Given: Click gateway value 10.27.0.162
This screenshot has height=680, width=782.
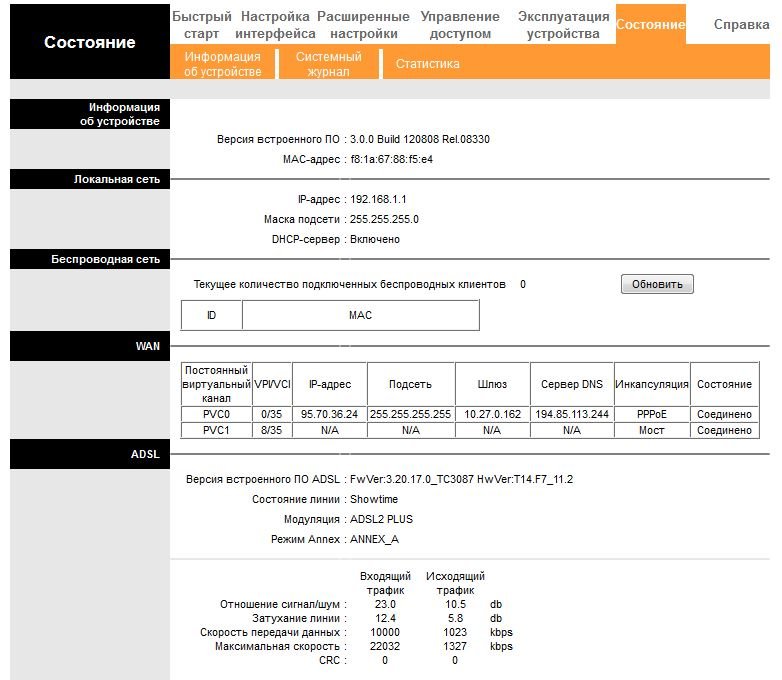Looking at the screenshot, I should [x=491, y=414].
